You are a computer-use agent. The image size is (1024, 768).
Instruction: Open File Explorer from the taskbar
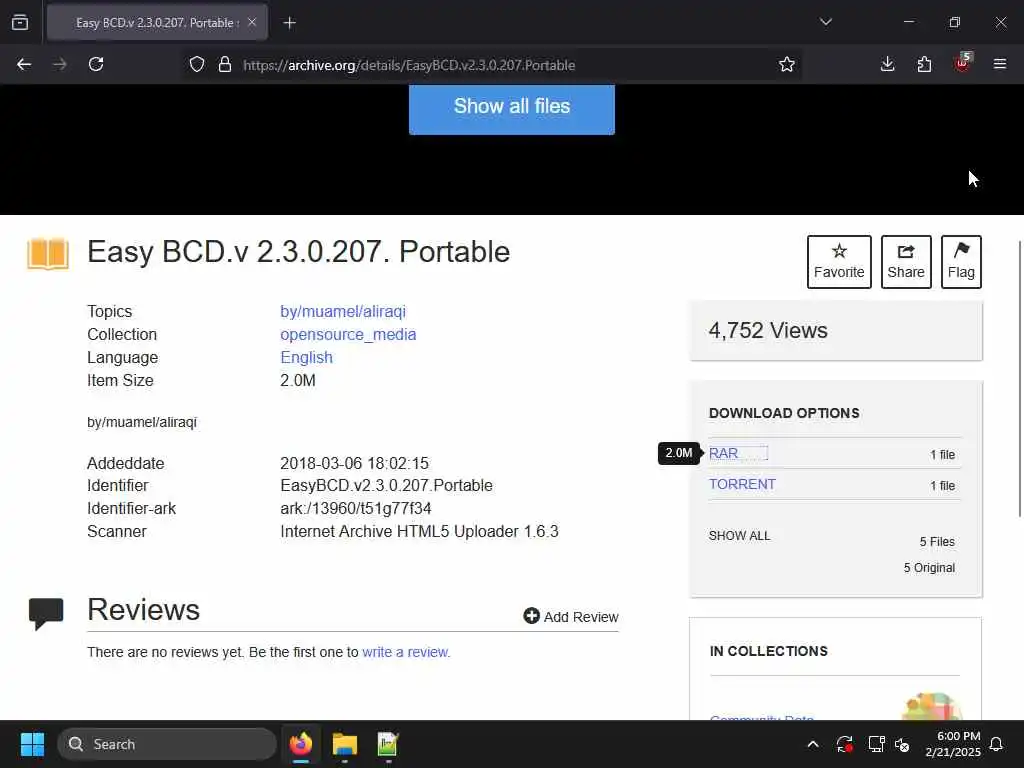[x=344, y=744]
